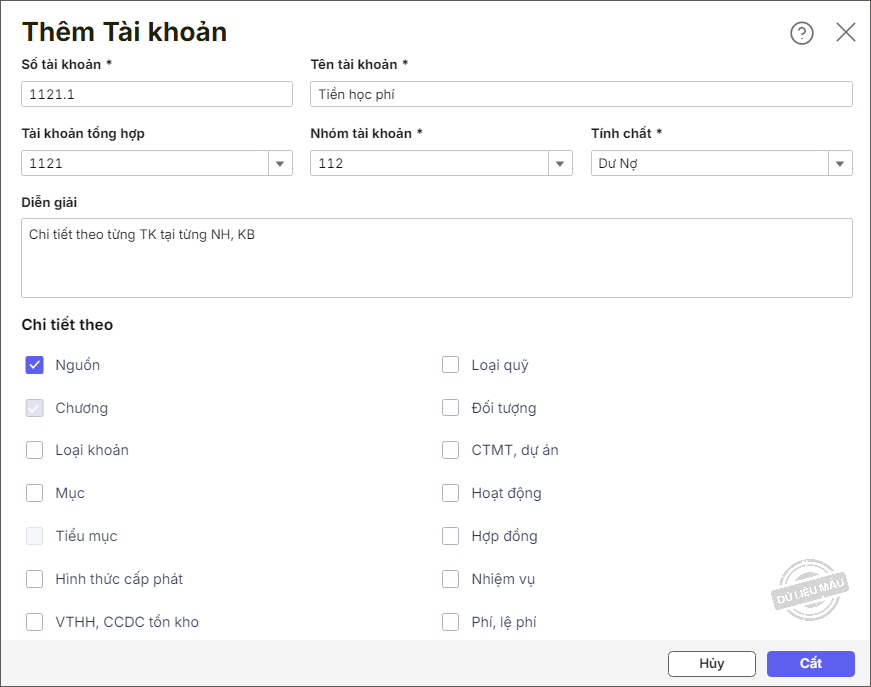Check the Hình thức cấp phát box
This screenshot has height=687, width=871.
pos(35,579)
